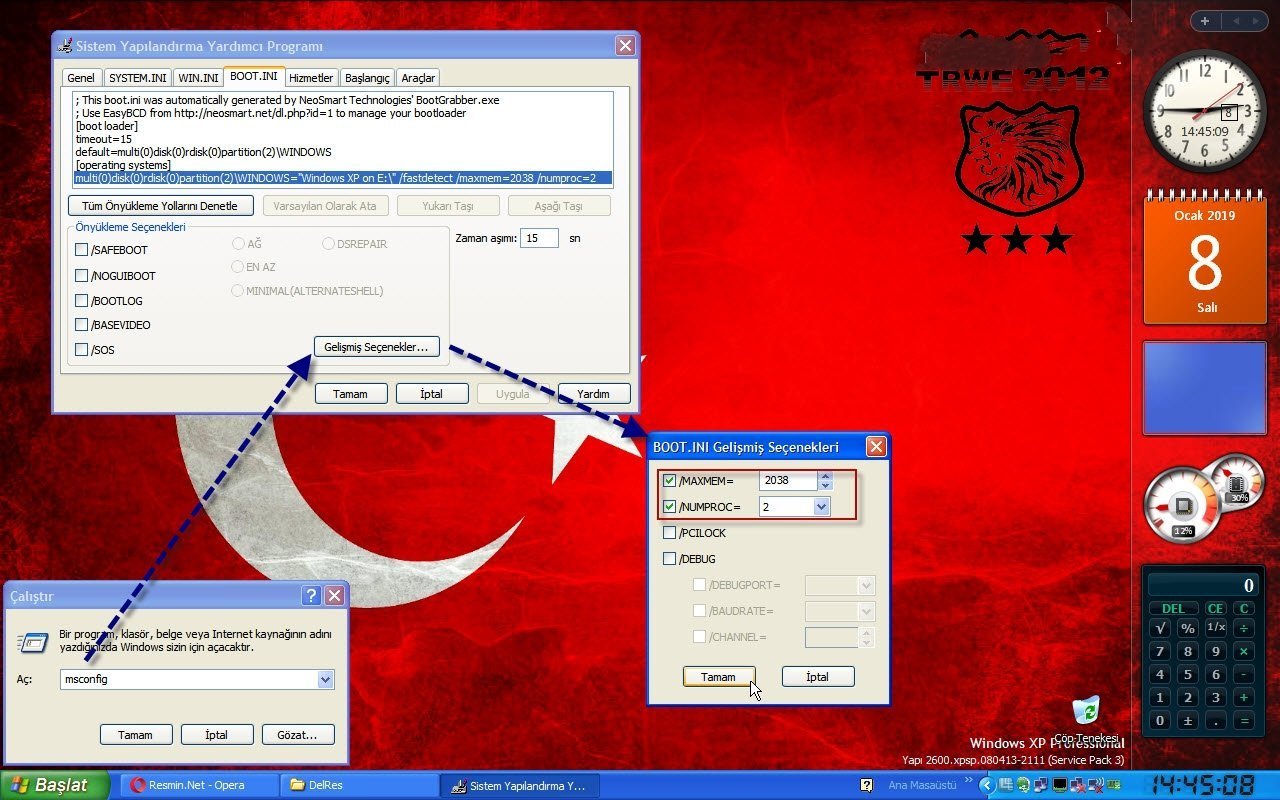
Task: Click Tamam in the Çalıştır dialog
Action: pos(136,735)
